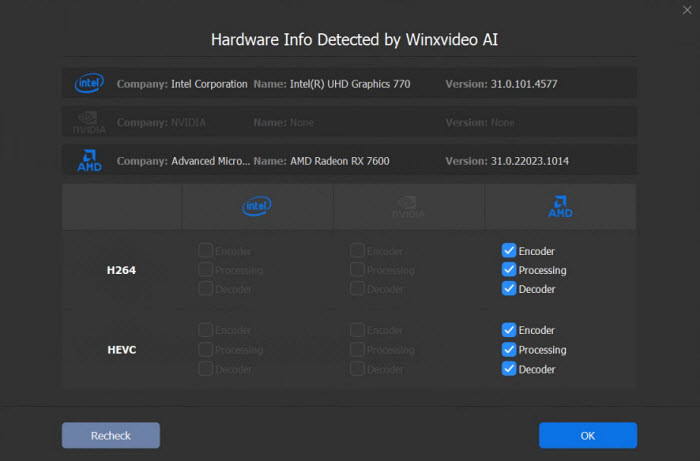
Task: Uncheck AMD HEVC Encoder checkbox
Action: click(509, 330)
